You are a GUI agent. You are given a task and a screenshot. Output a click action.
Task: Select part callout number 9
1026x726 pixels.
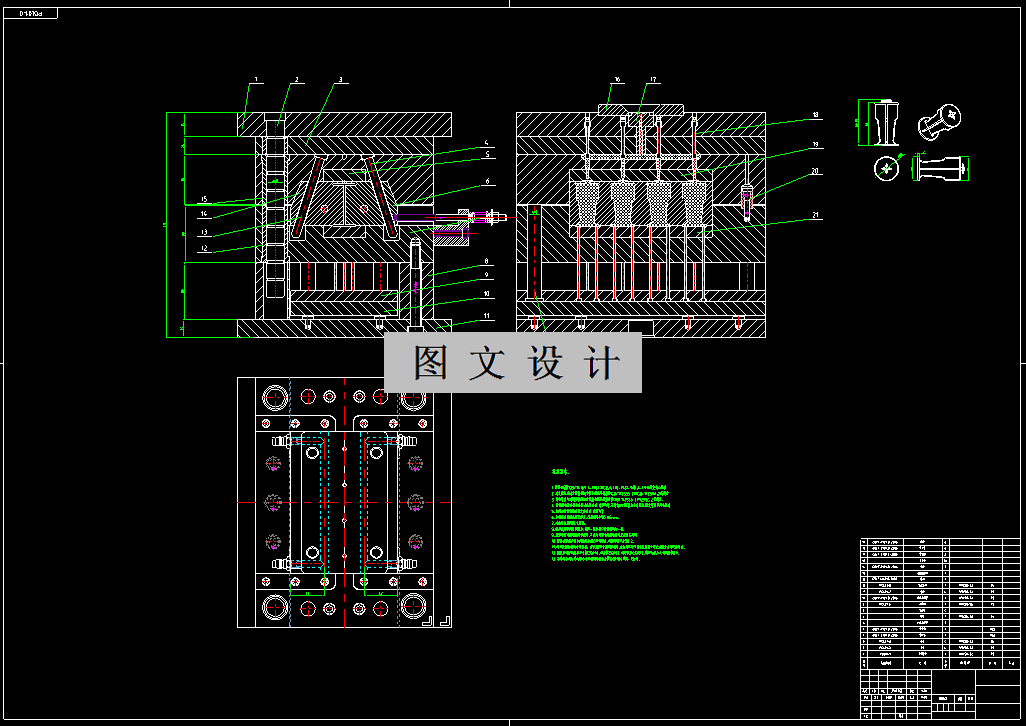[x=486, y=275]
